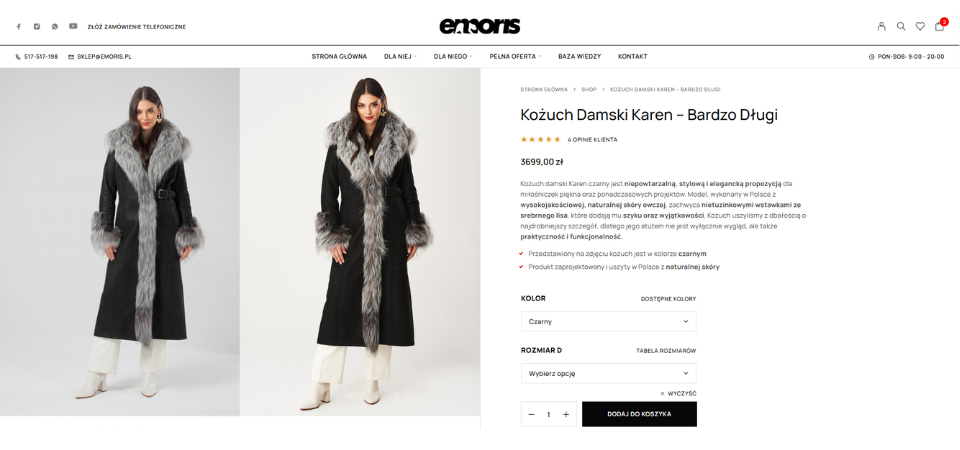Viewport: 960px width, 450px height.
Task: Open the Instagram social icon
Action: 37,26
